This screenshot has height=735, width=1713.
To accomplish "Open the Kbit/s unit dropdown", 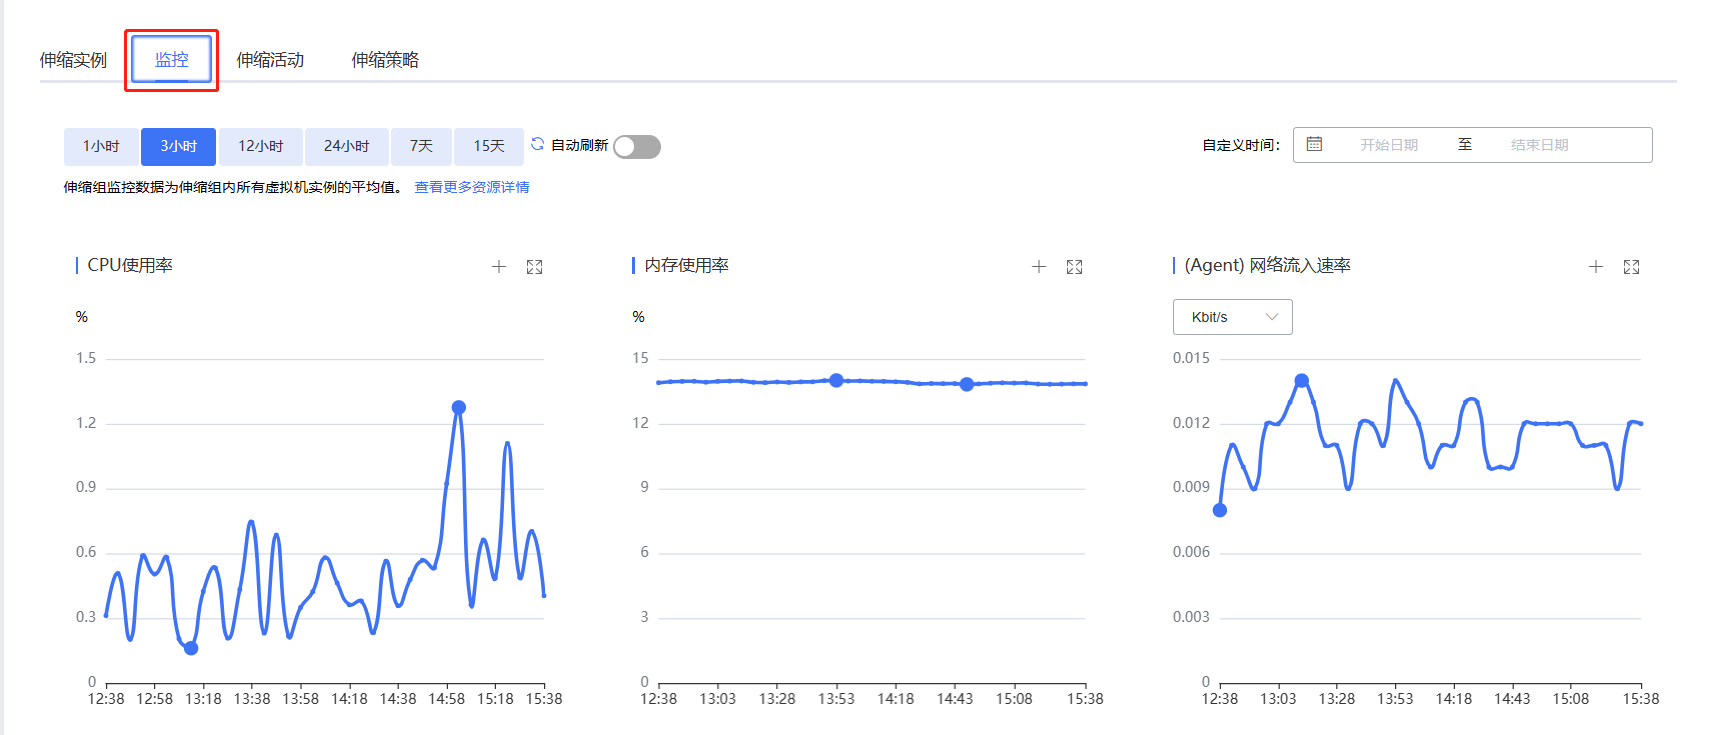I will [x=1232, y=317].
